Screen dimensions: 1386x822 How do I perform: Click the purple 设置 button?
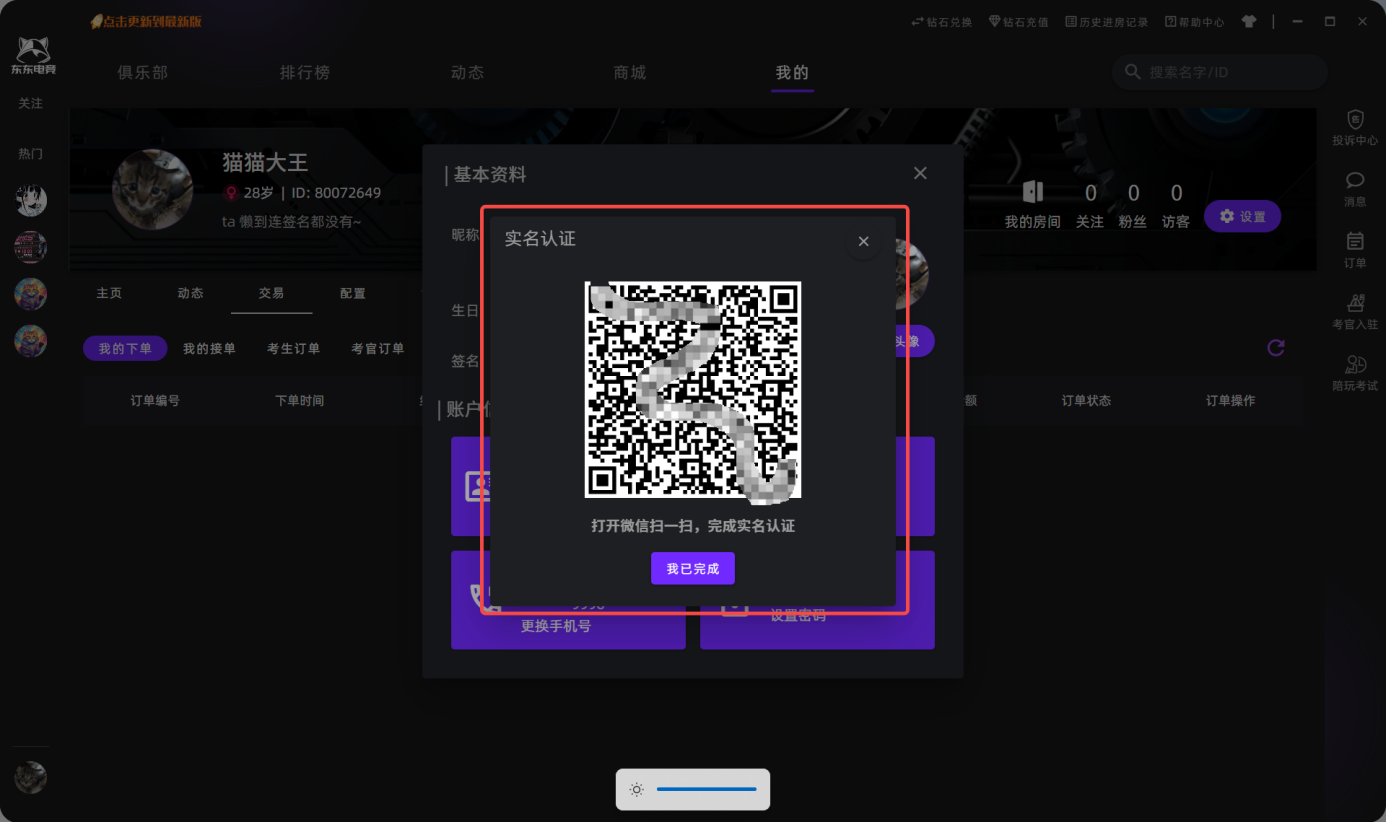coord(1242,216)
